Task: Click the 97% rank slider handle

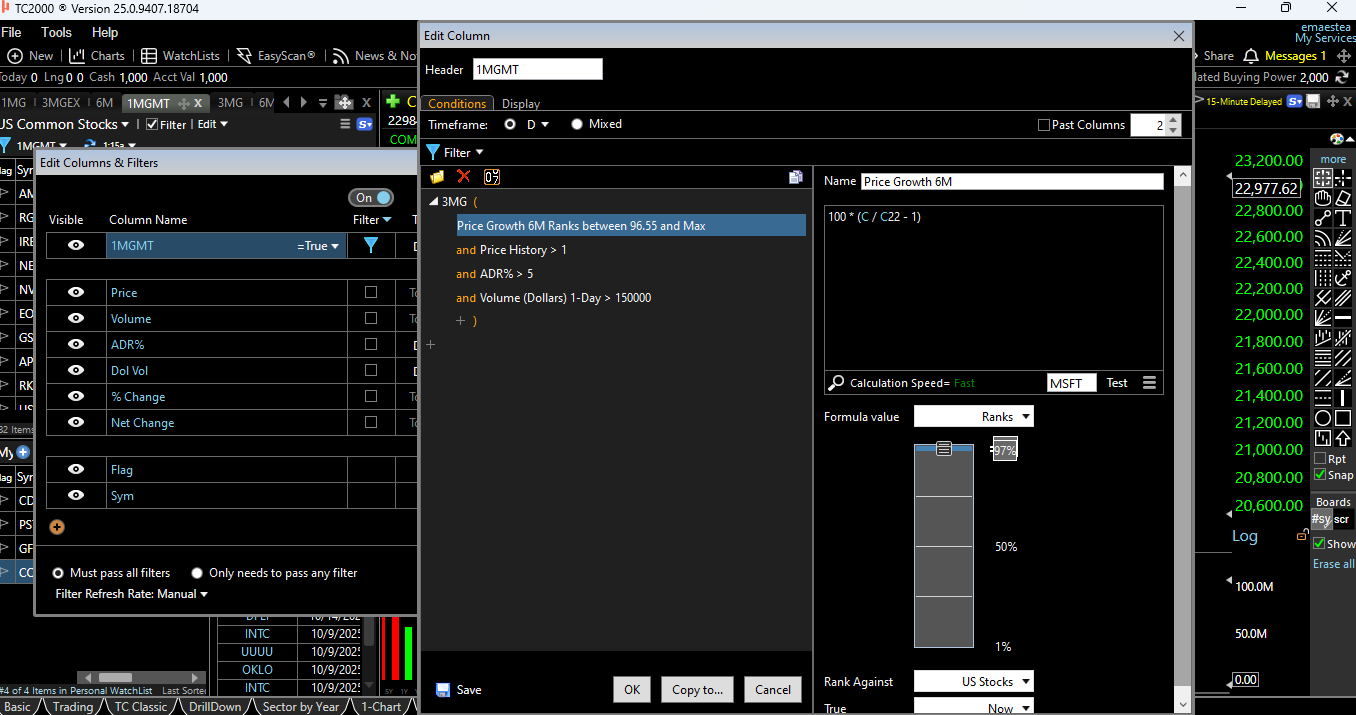Action: tap(944, 449)
